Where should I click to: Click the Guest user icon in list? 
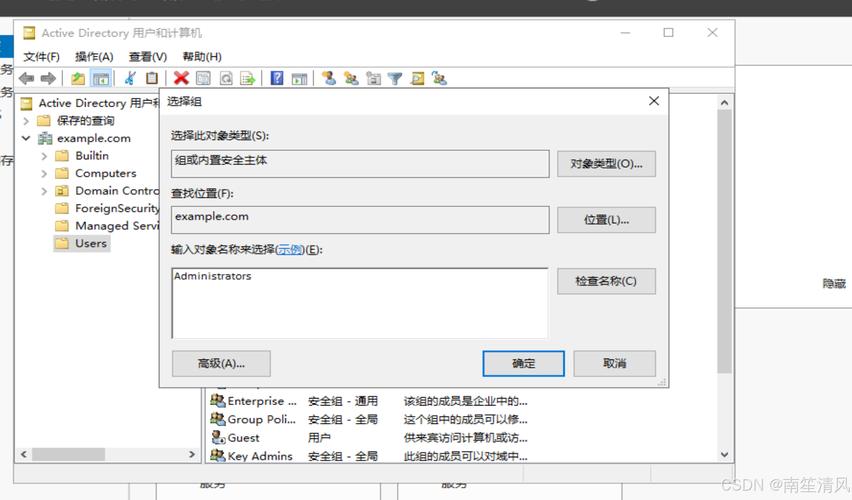point(218,438)
